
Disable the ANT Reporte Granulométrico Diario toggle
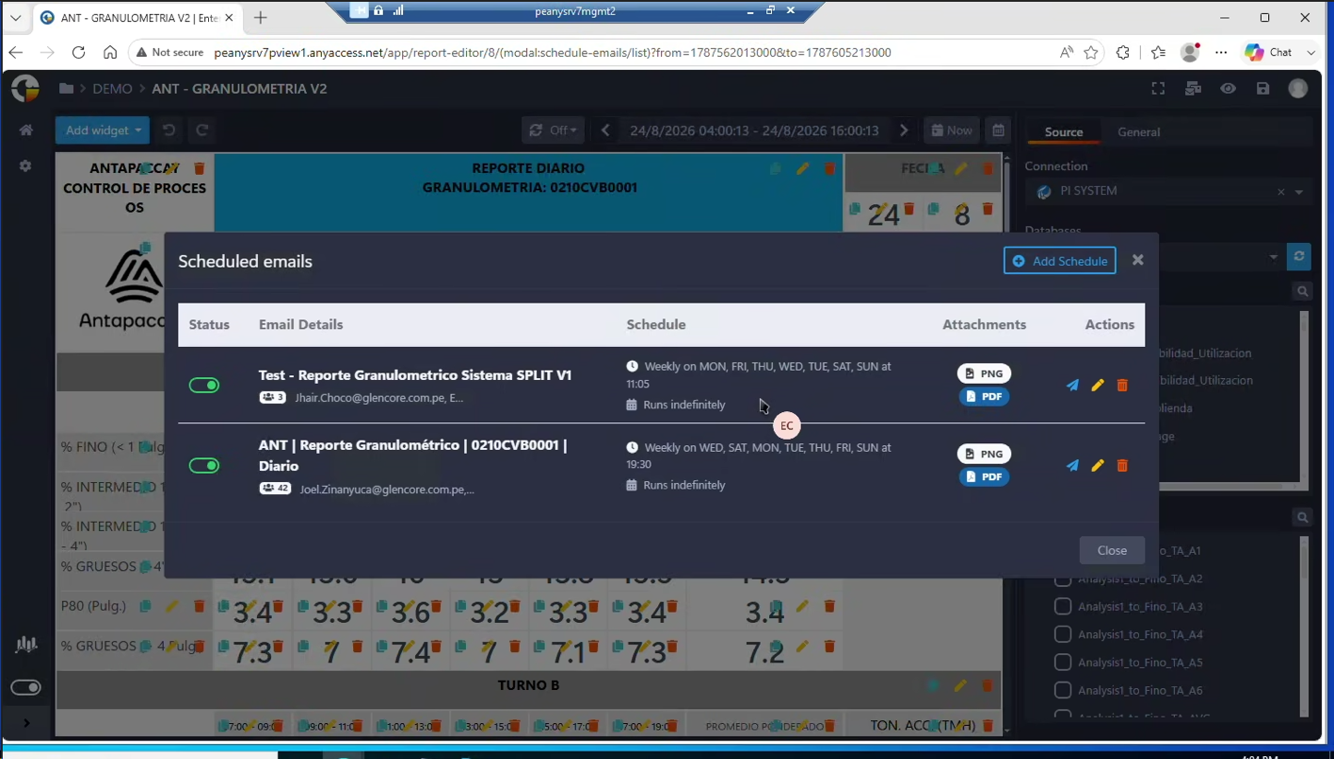pos(204,465)
